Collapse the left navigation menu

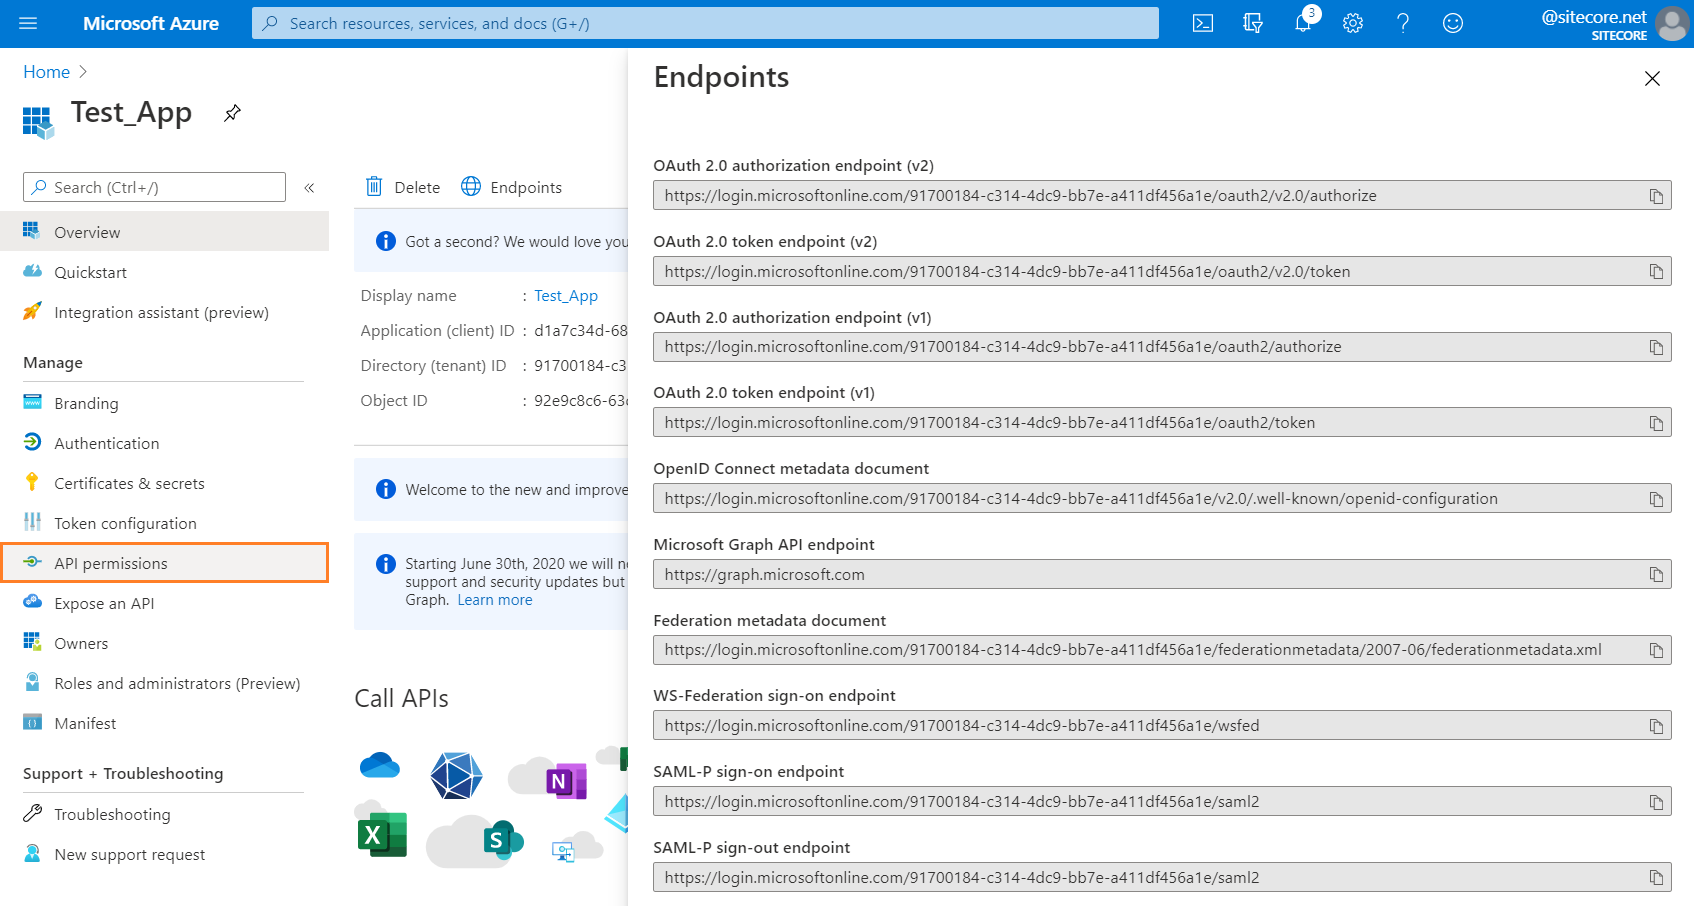(x=309, y=188)
